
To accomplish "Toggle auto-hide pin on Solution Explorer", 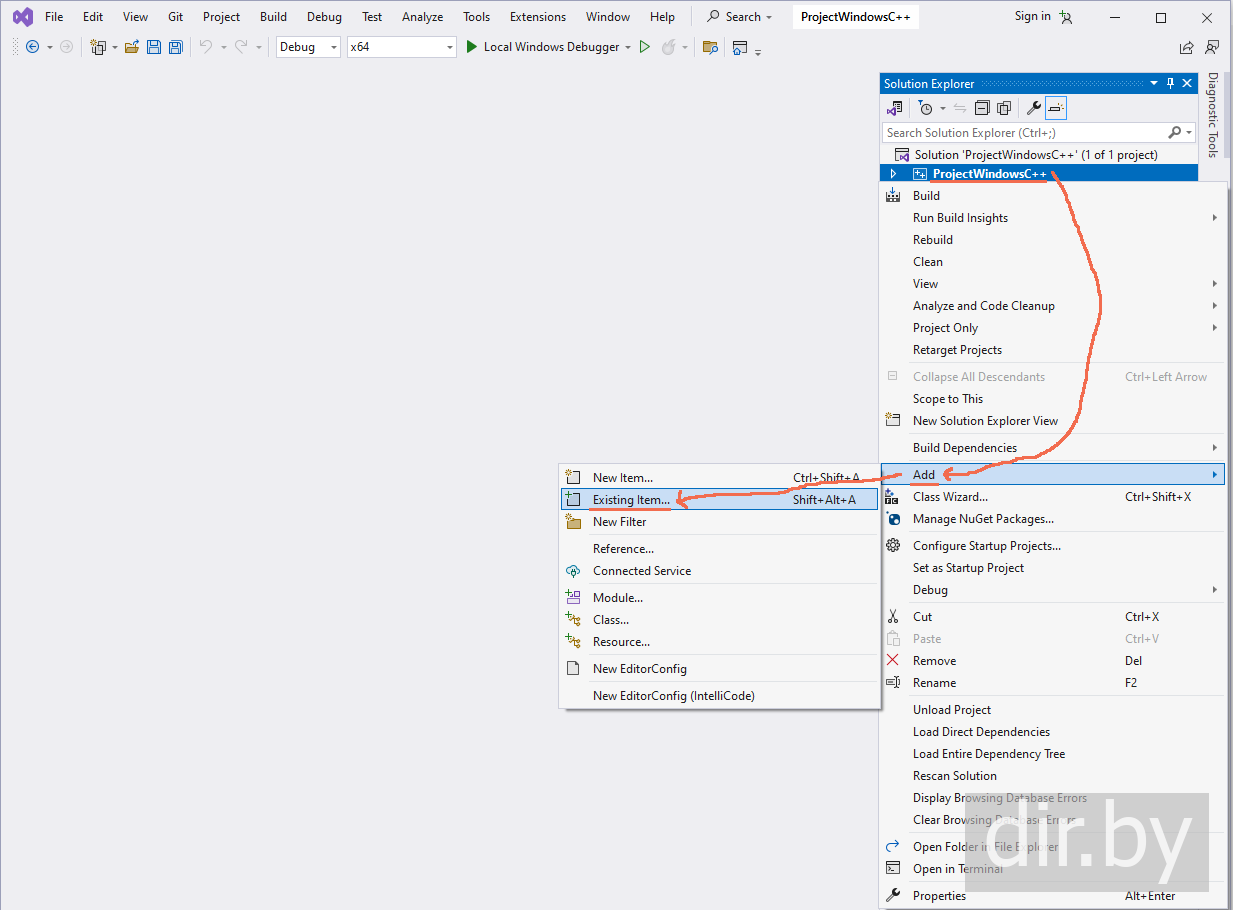I will [1170, 84].
